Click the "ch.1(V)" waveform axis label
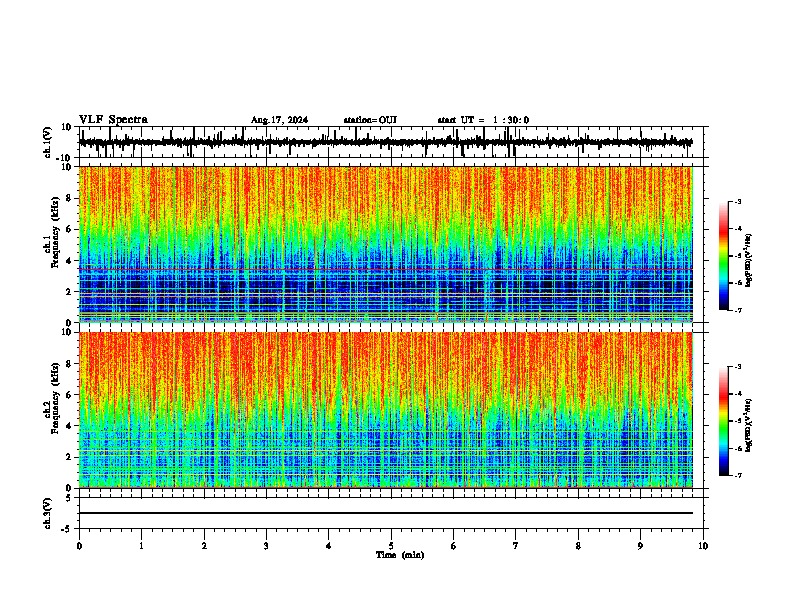This screenshot has height=612, width=792. [47, 142]
